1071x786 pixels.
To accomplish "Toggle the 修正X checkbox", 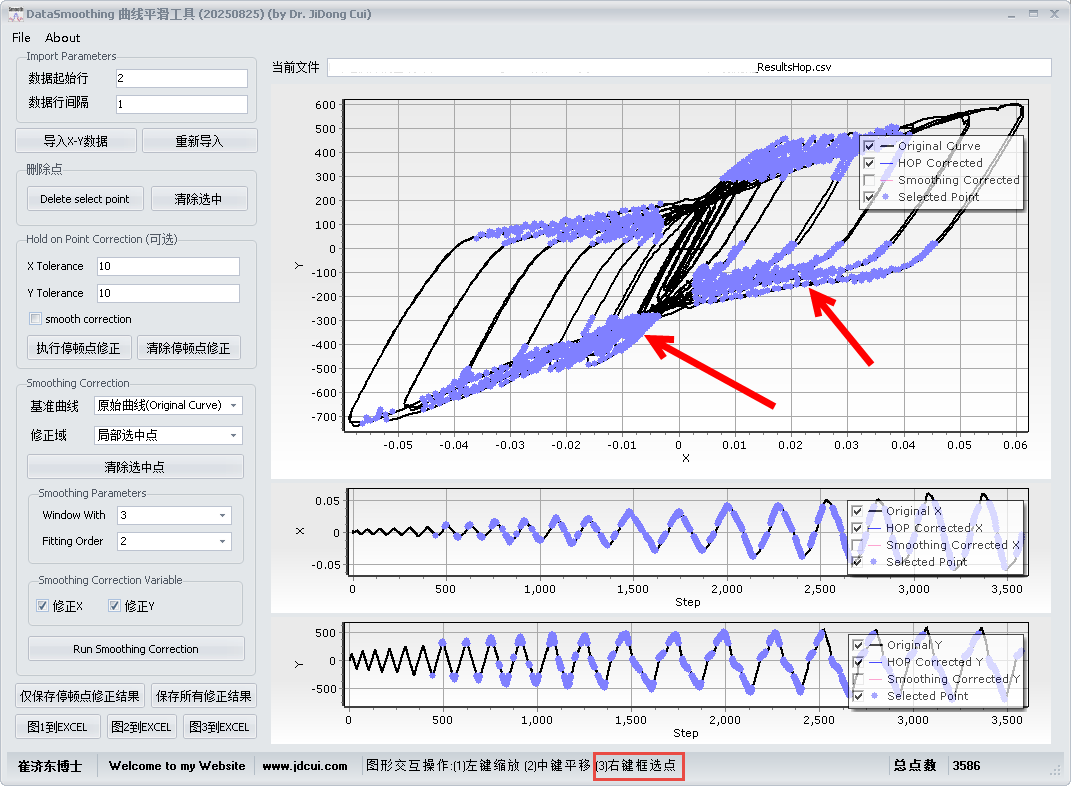I will point(42,606).
